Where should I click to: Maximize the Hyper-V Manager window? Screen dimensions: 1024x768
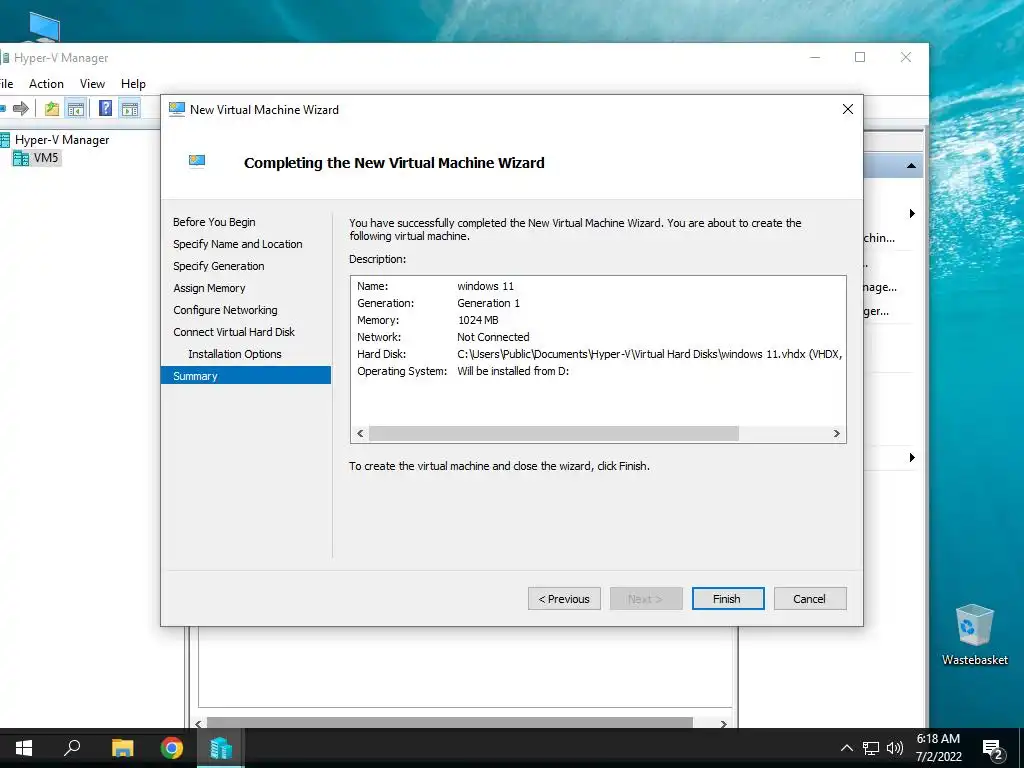coord(860,57)
